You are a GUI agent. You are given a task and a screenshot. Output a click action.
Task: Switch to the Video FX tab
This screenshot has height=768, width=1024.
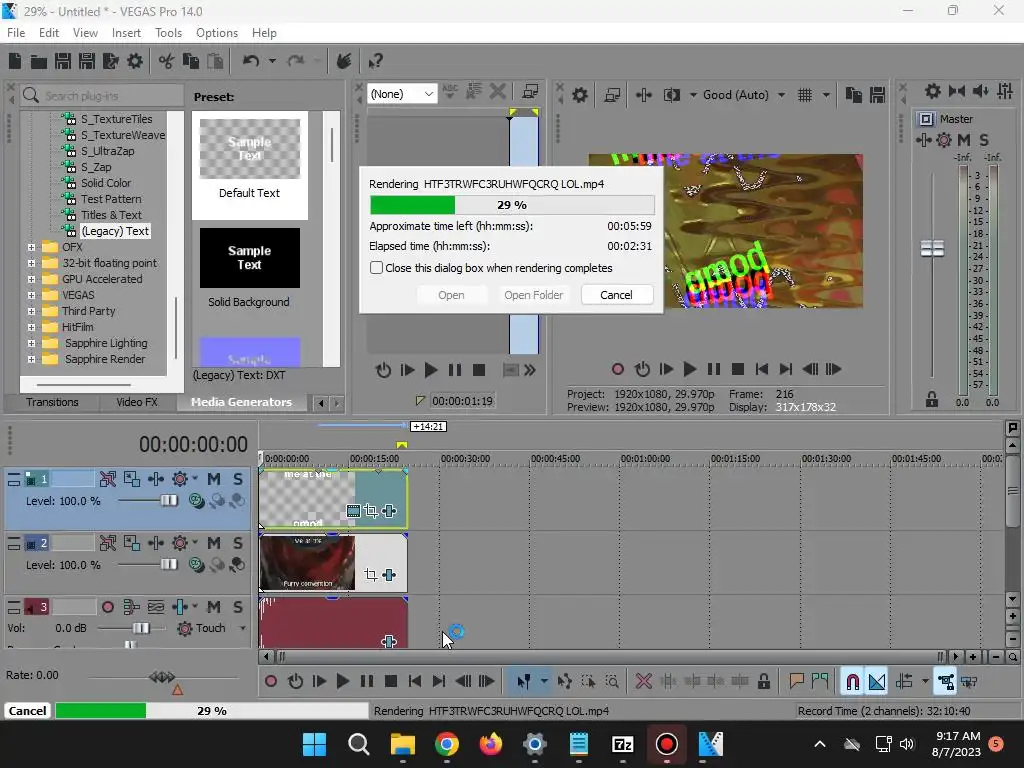pos(137,402)
